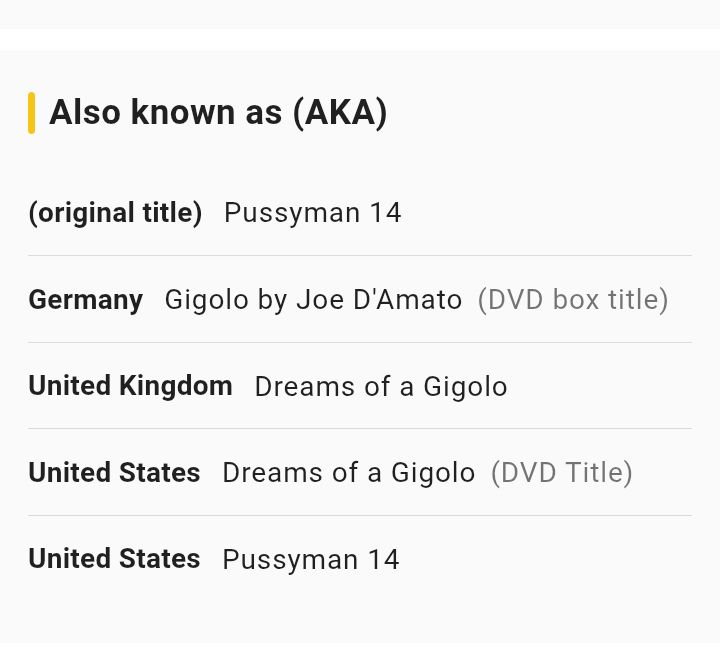The height and width of the screenshot is (653, 720).
Task: Click the divider above the last United States row
Action: [x=360, y=516]
